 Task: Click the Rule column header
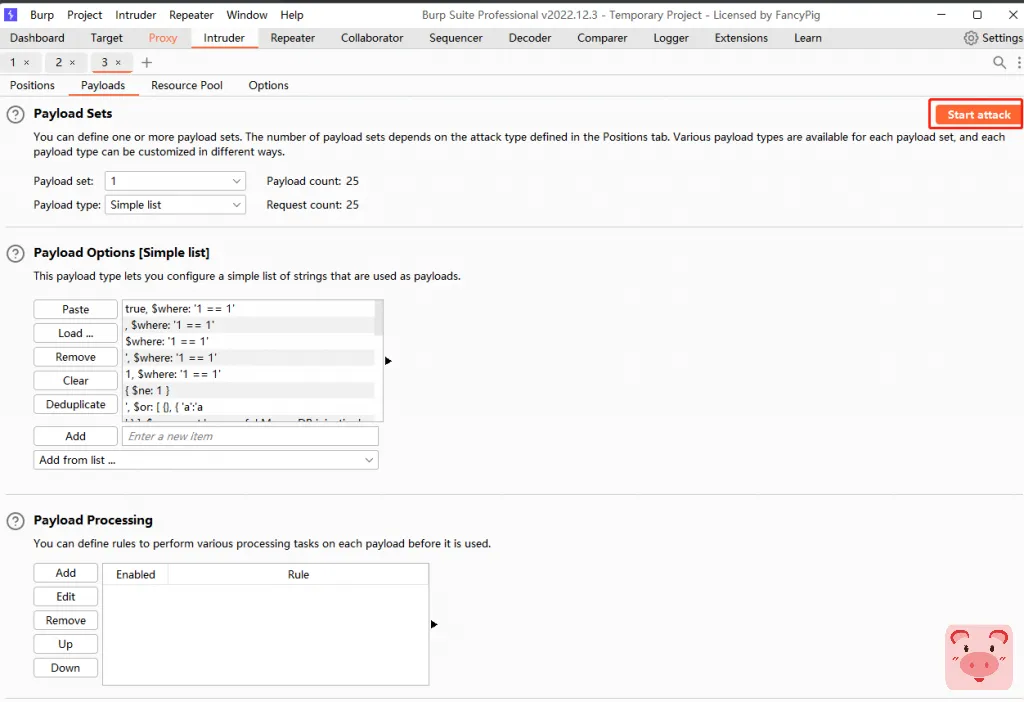(298, 575)
